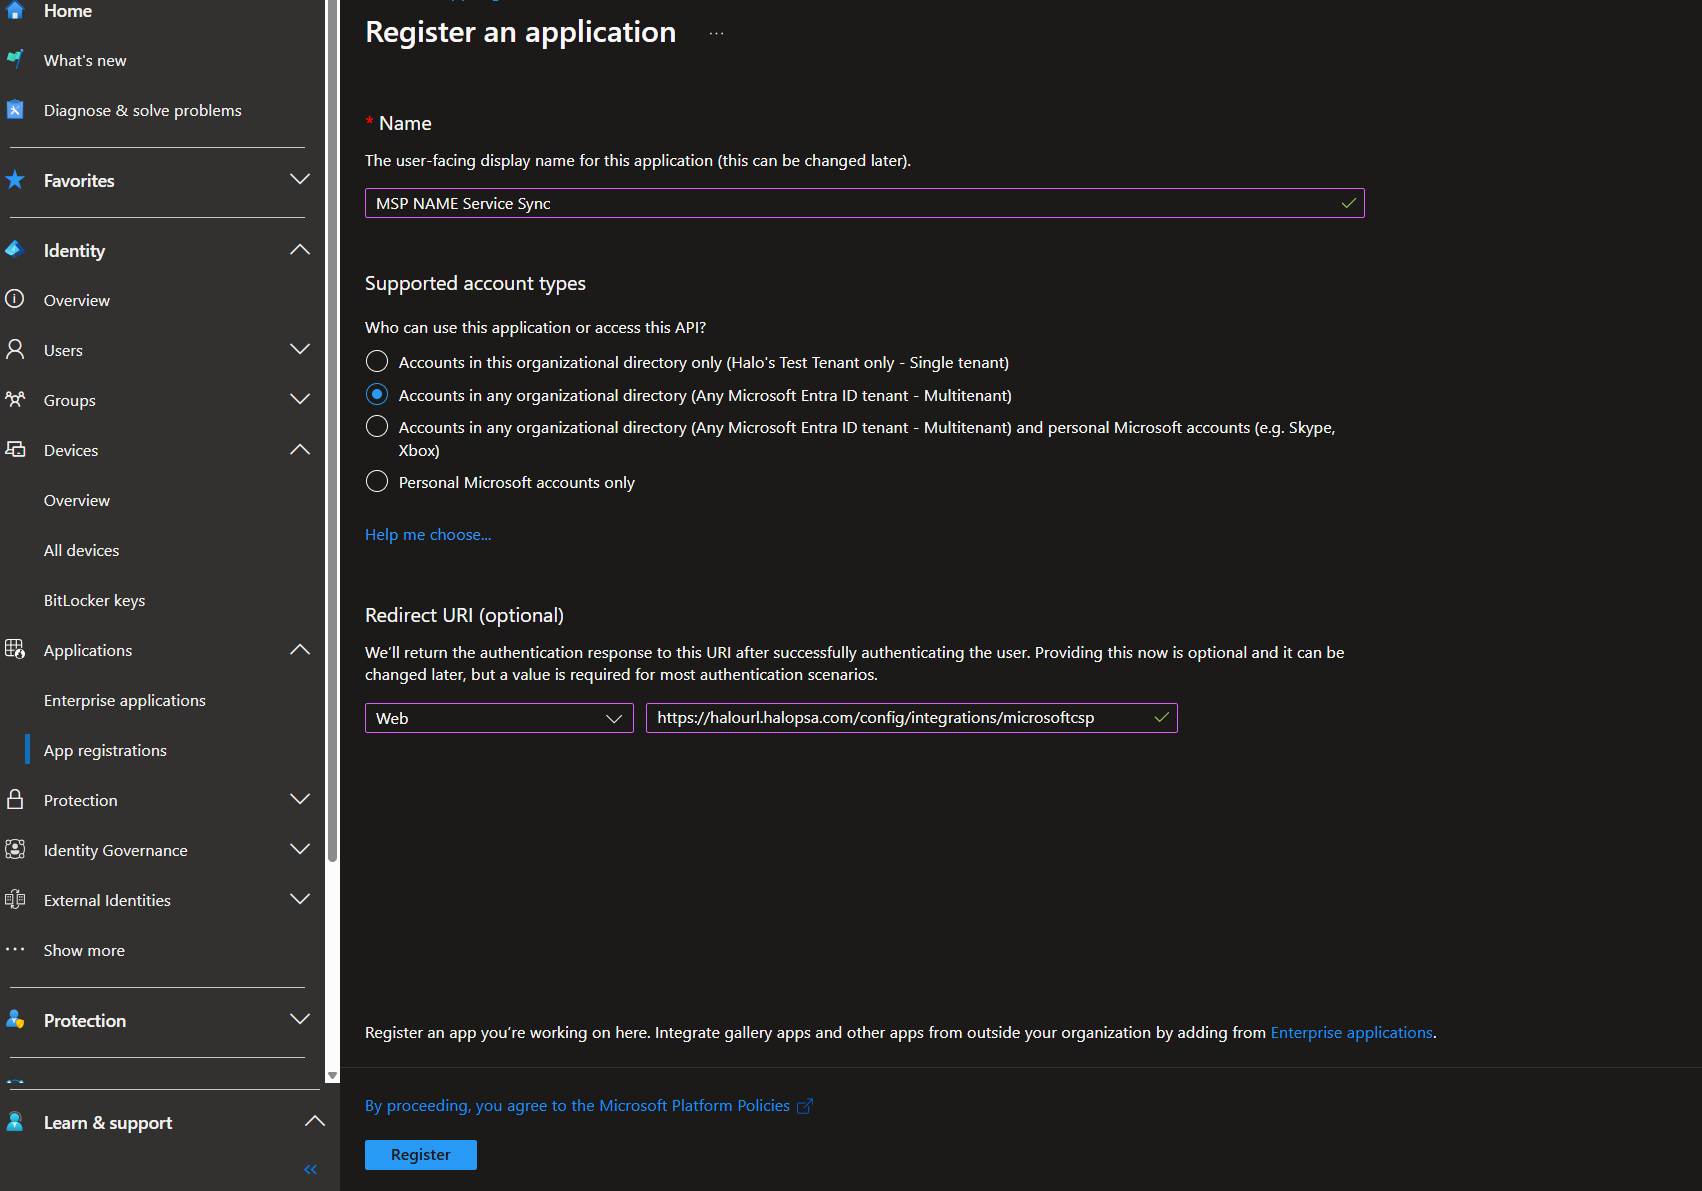Click the sidebar scrollbar down arrow

(332, 1076)
